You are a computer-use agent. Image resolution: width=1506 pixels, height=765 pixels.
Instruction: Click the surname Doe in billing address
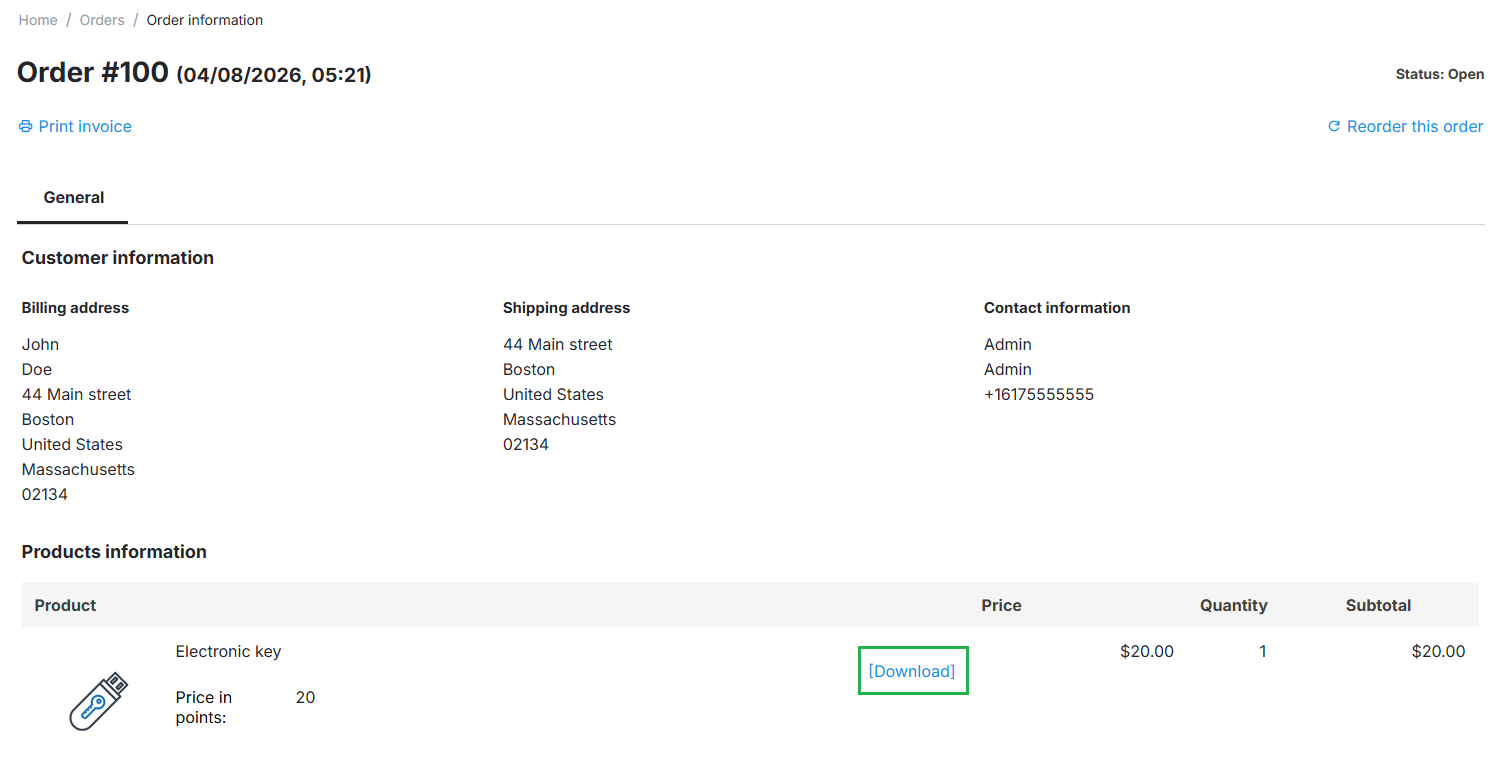37,369
